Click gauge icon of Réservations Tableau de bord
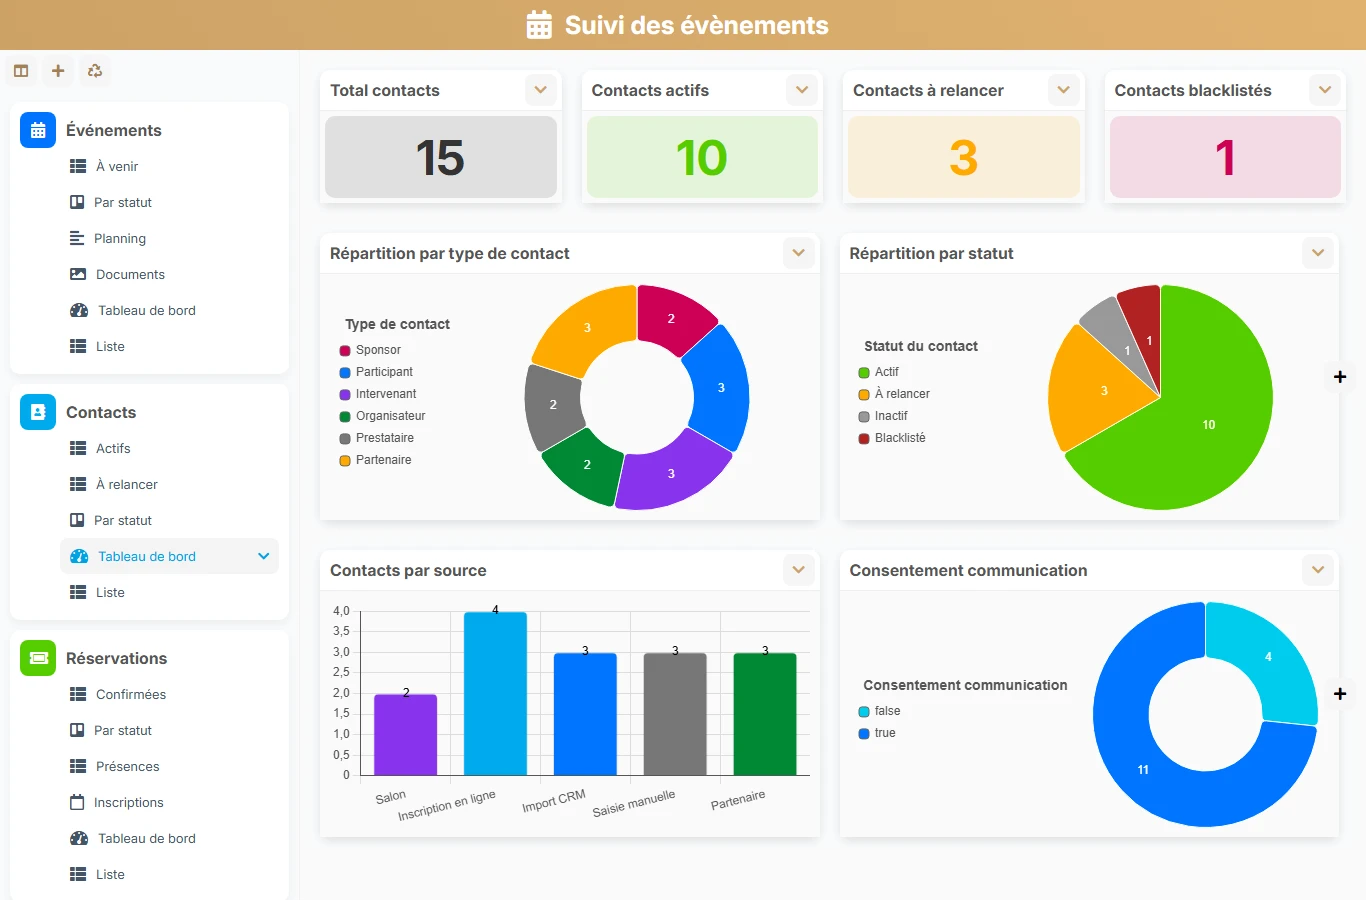This screenshot has width=1366, height=900. tap(79, 838)
